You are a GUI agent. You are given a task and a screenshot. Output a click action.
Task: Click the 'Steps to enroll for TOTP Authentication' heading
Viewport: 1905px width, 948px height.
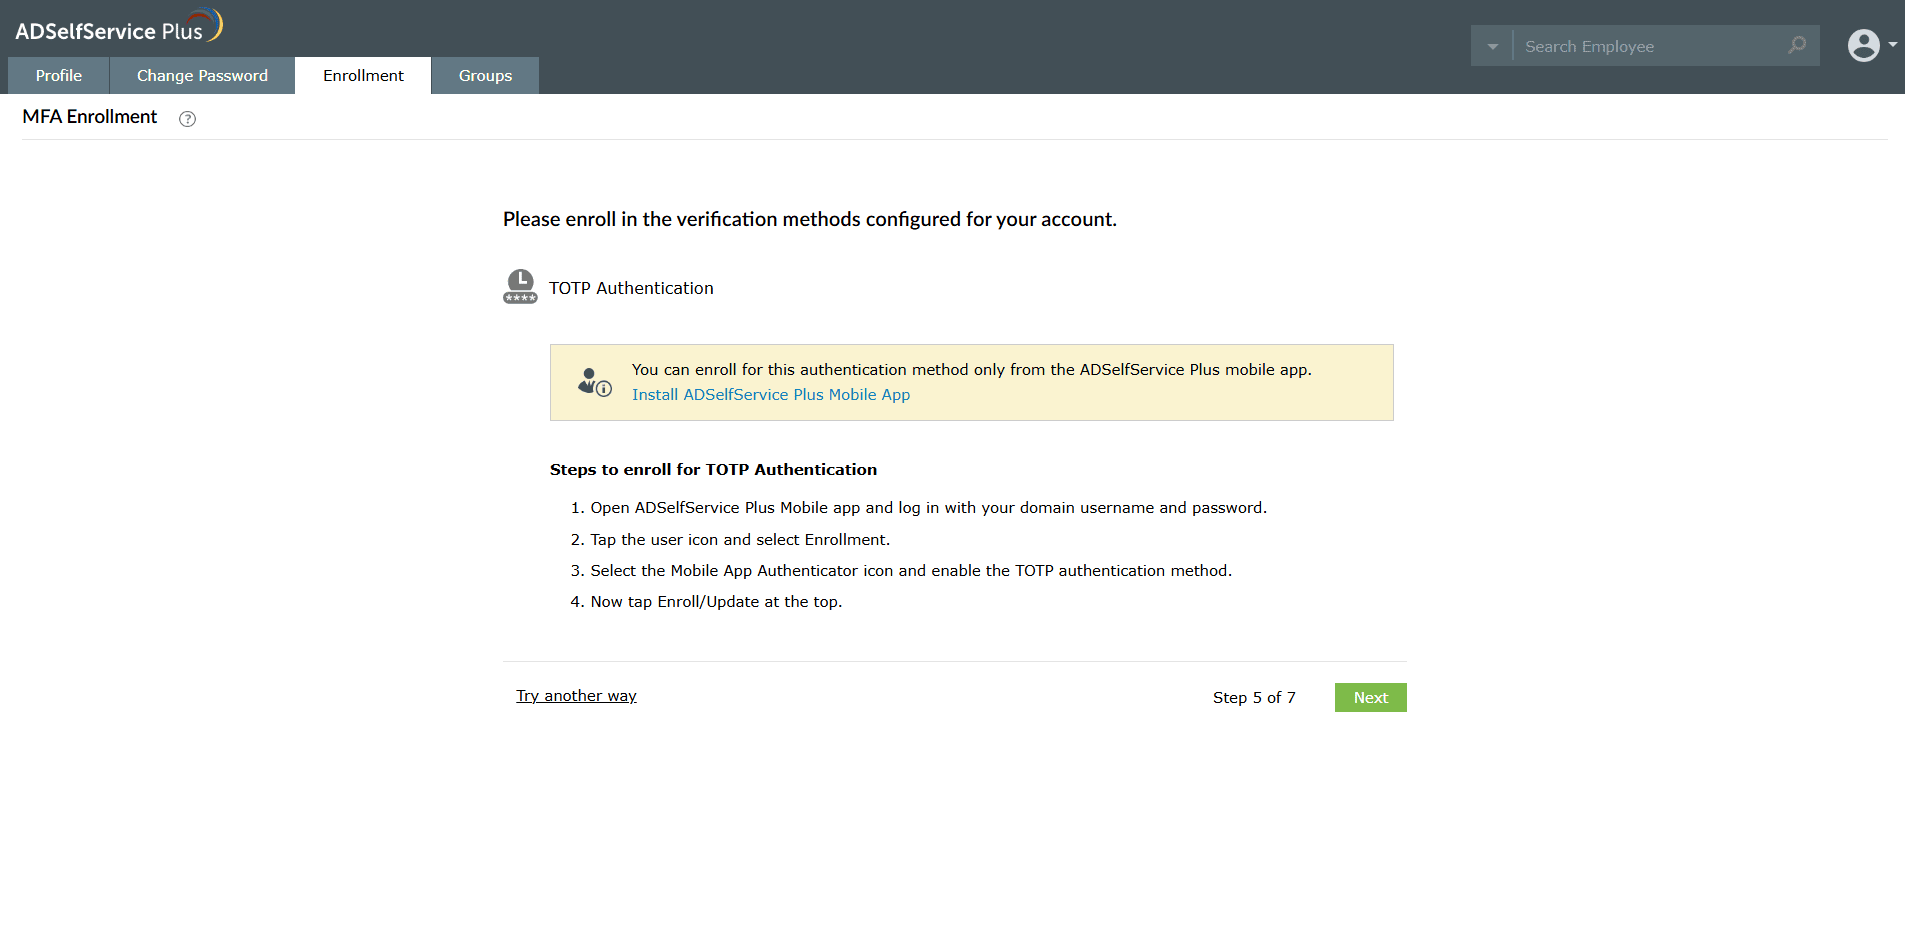click(713, 470)
